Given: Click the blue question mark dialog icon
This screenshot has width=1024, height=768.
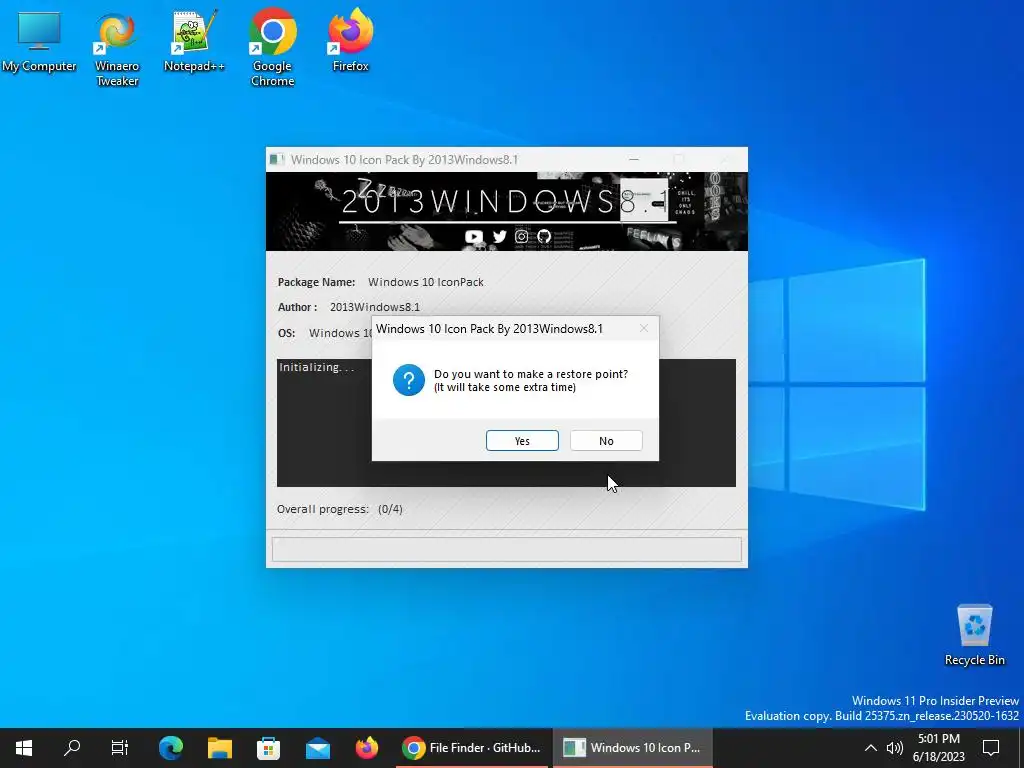Looking at the screenshot, I should pyautogui.click(x=409, y=379).
